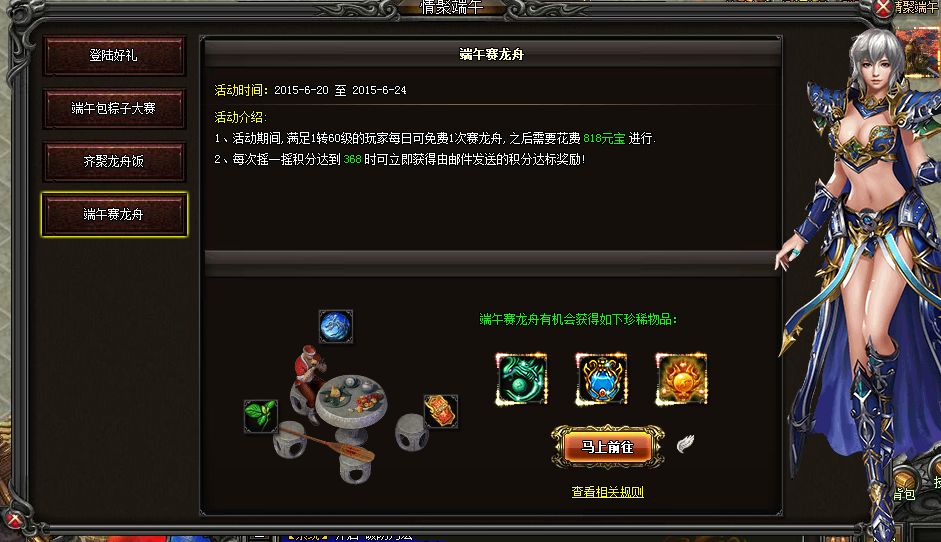Click the red X at bottom-left corner
This screenshot has height=542, width=941.
tap(14, 520)
